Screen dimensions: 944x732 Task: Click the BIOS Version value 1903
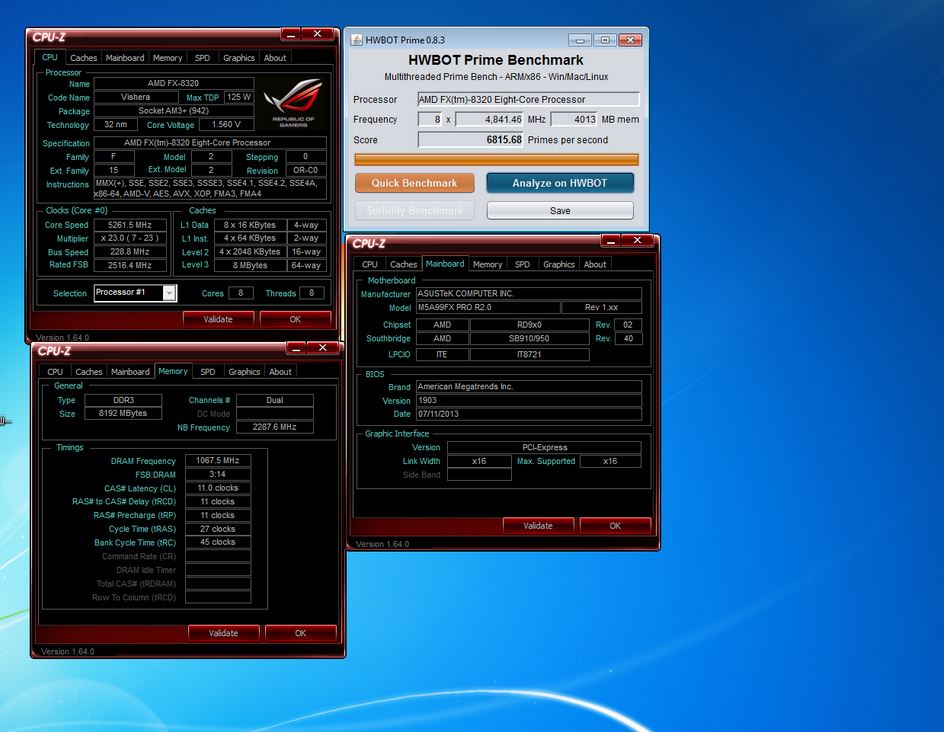click(529, 400)
